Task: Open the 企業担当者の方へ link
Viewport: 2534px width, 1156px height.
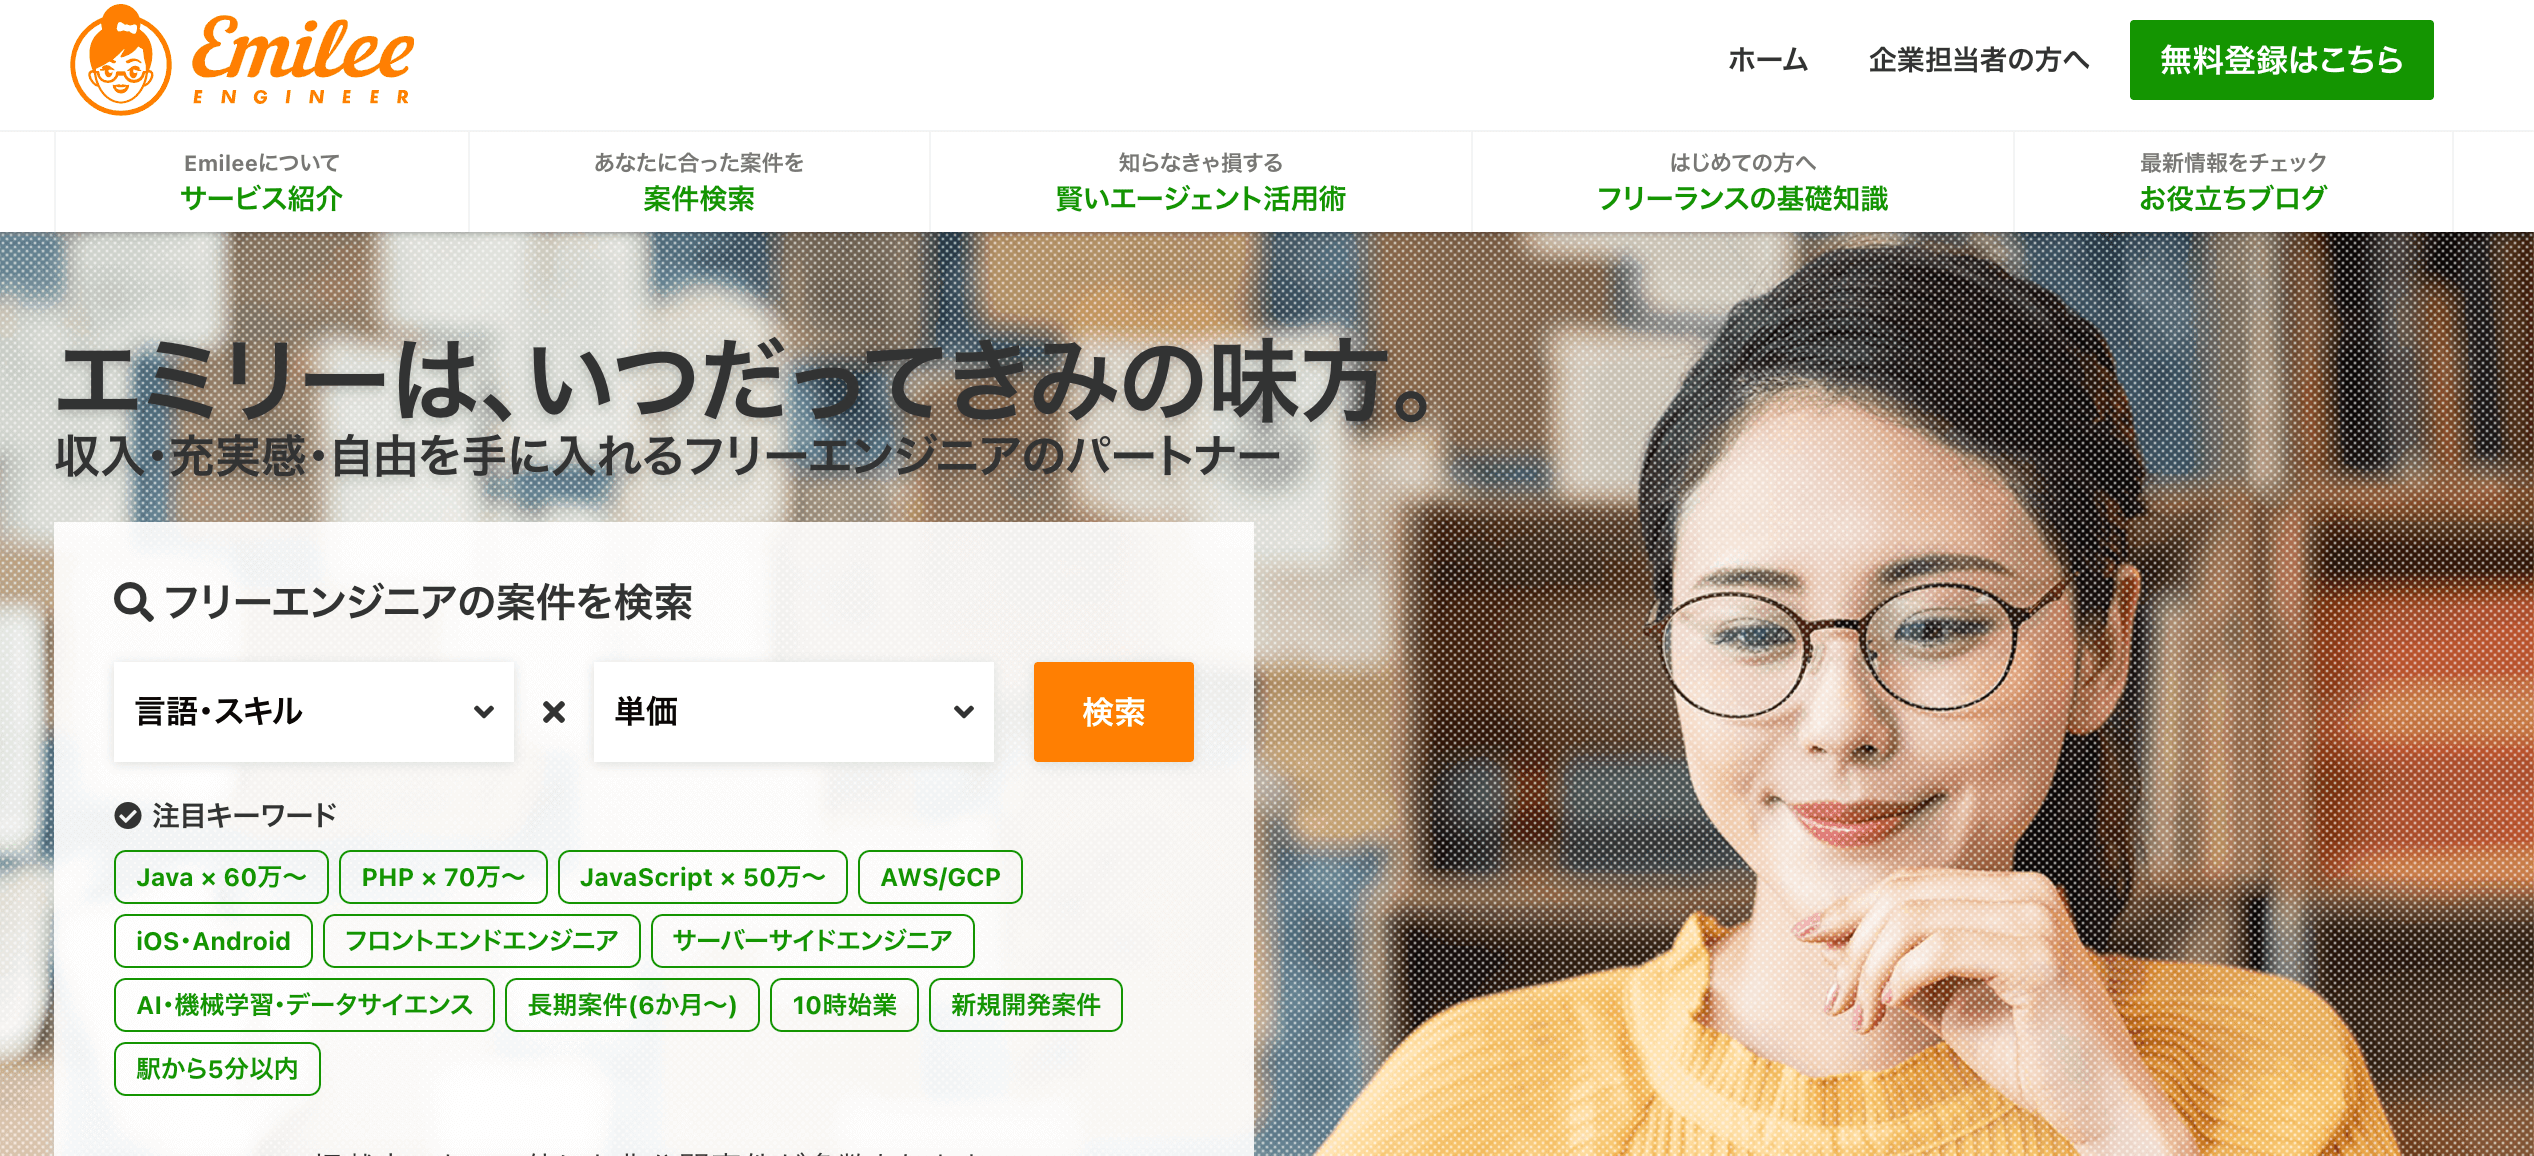Action: tap(1979, 60)
